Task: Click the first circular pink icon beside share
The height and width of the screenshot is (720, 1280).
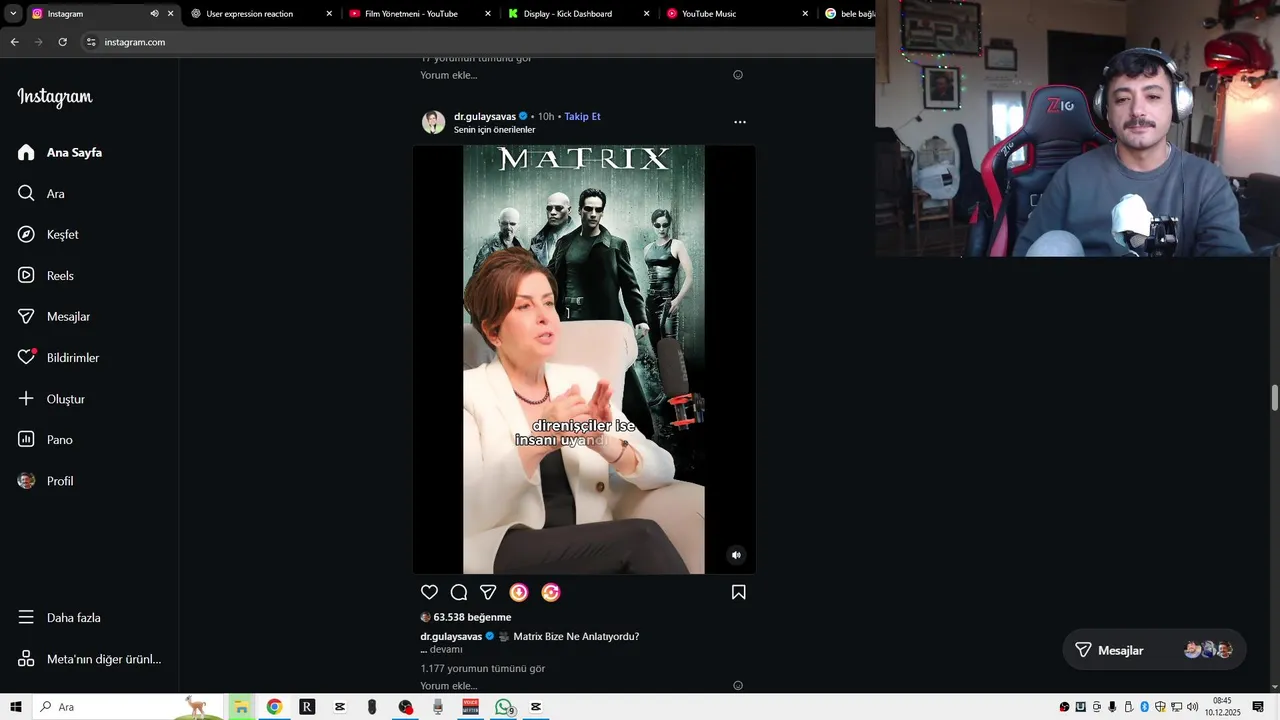Action: (x=519, y=592)
